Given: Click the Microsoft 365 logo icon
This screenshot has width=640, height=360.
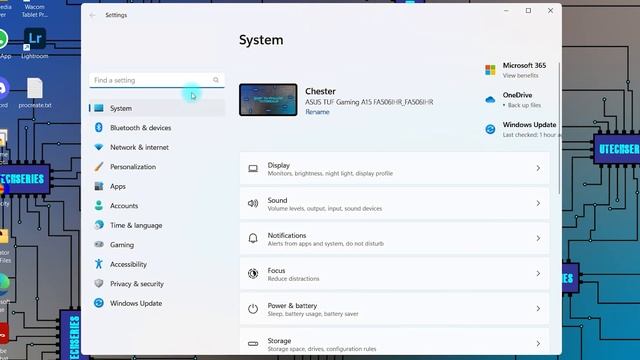Looking at the screenshot, I should click(x=490, y=70).
